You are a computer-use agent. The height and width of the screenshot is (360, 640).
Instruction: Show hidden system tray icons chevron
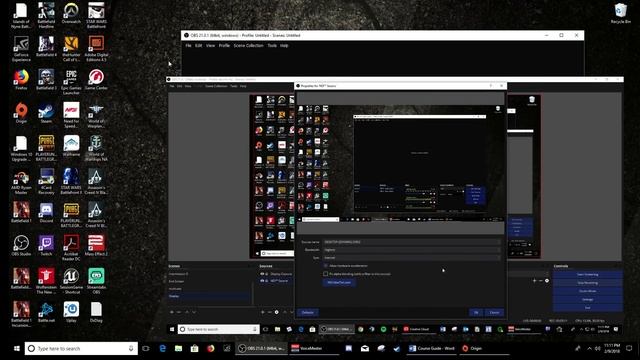[589, 349]
